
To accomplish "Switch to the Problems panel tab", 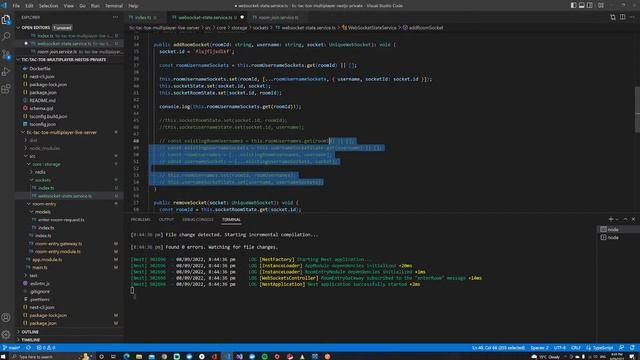I will click(x=140, y=220).
